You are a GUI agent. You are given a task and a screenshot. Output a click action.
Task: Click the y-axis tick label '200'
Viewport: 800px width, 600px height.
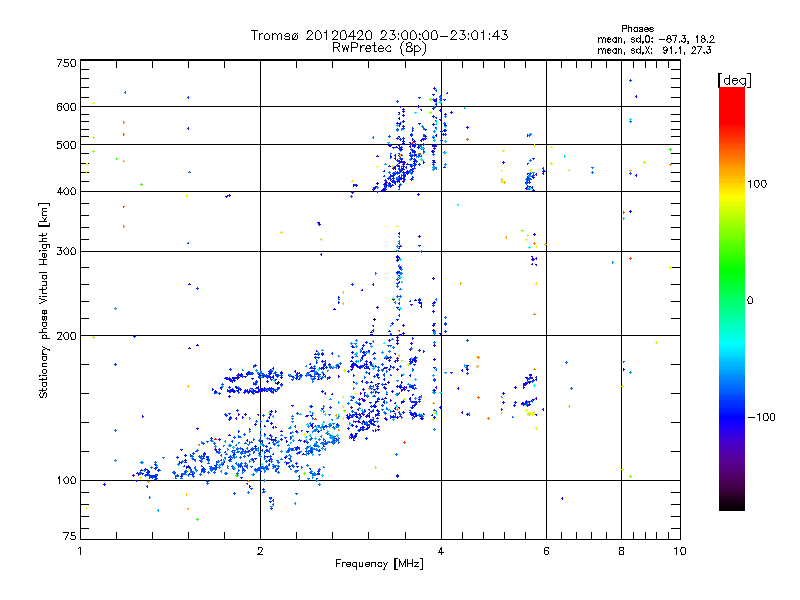tap(66, 336)
